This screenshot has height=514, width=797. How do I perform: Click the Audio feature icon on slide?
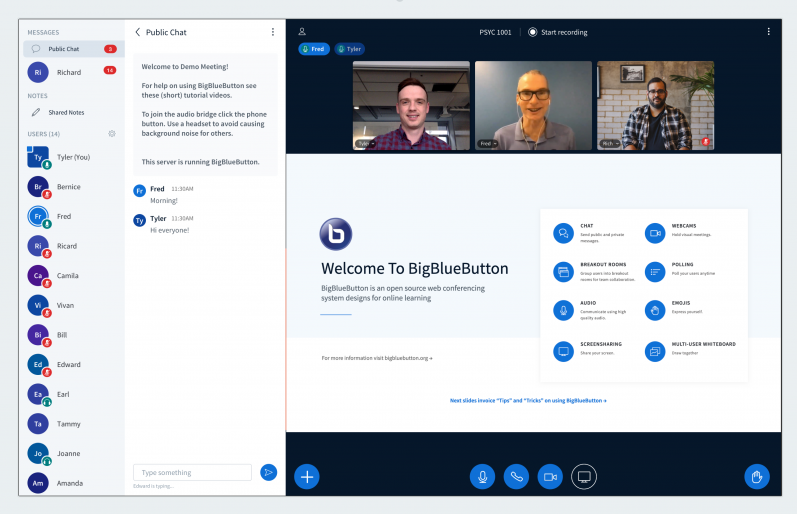click(563, 310)
